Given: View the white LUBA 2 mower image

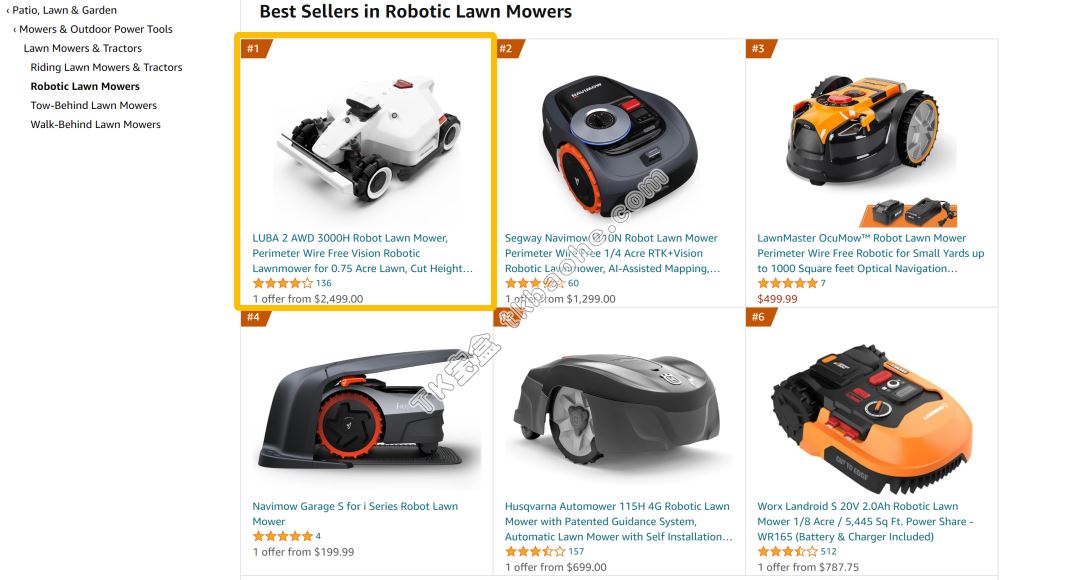Looking at the screenshot, I should coord(368,138).
